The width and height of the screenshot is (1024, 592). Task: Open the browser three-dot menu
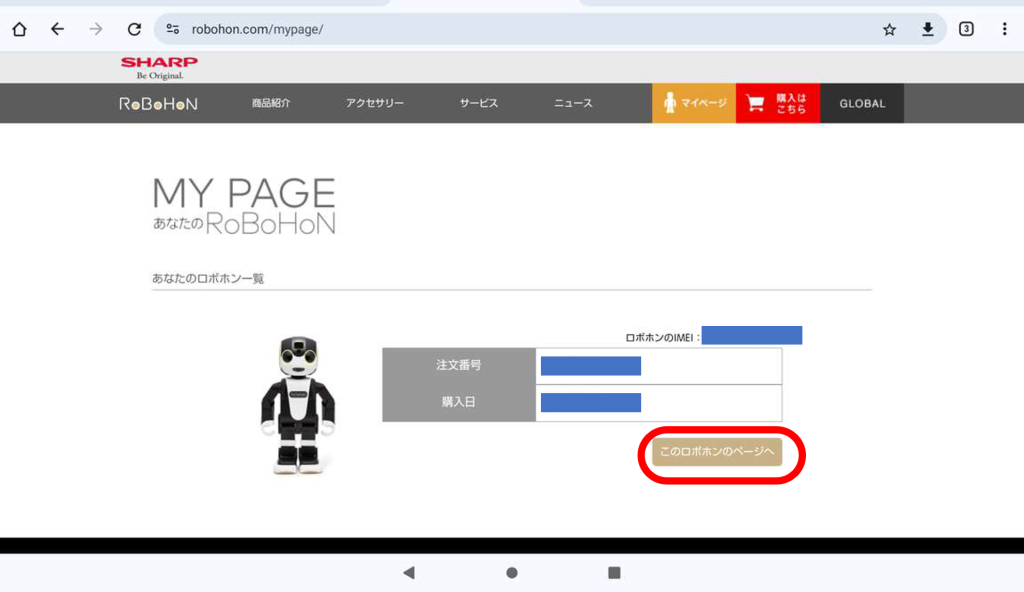[x=1004, y=29]
